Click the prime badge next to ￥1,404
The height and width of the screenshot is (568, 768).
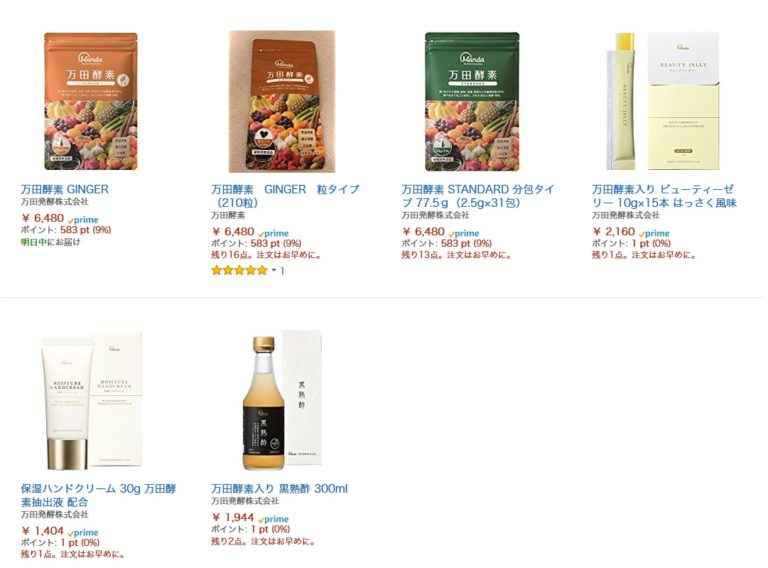(x=83, y=532)
